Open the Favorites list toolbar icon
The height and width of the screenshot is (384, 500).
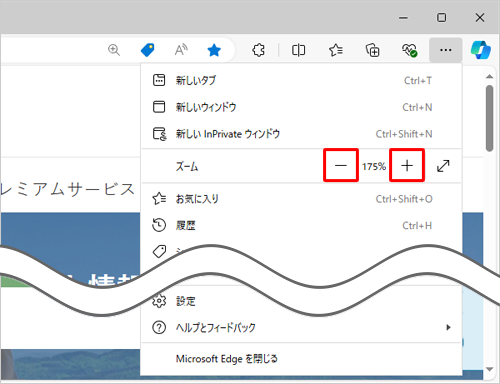click(x=336, y=50)
